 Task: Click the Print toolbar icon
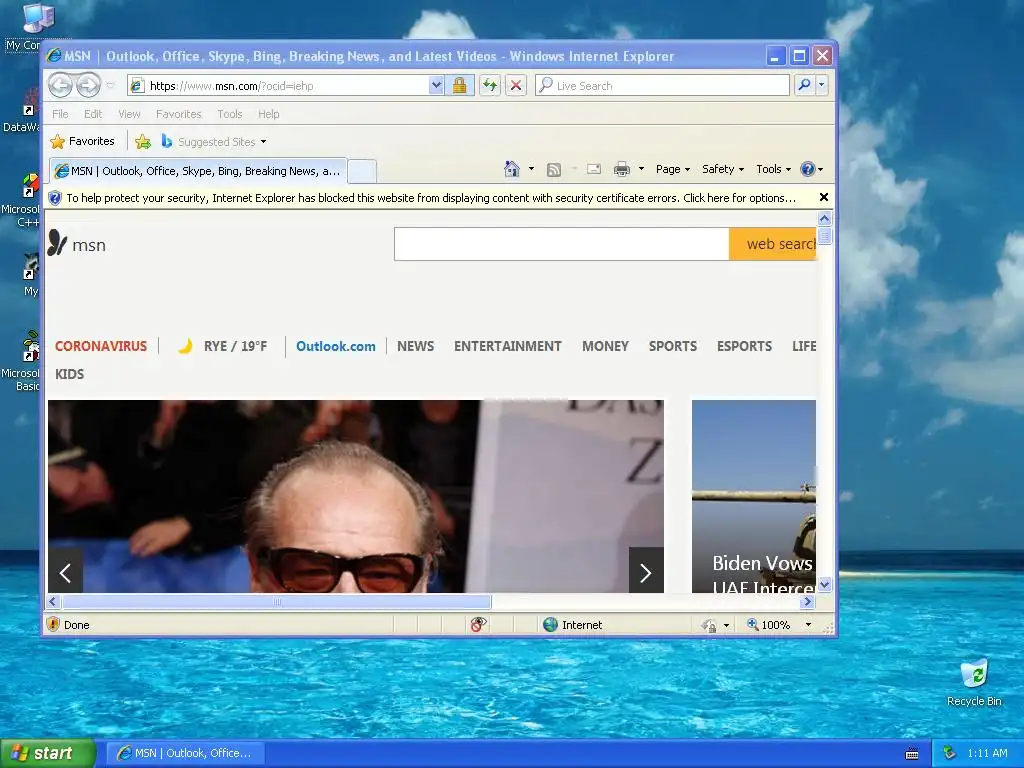point(622,169)
